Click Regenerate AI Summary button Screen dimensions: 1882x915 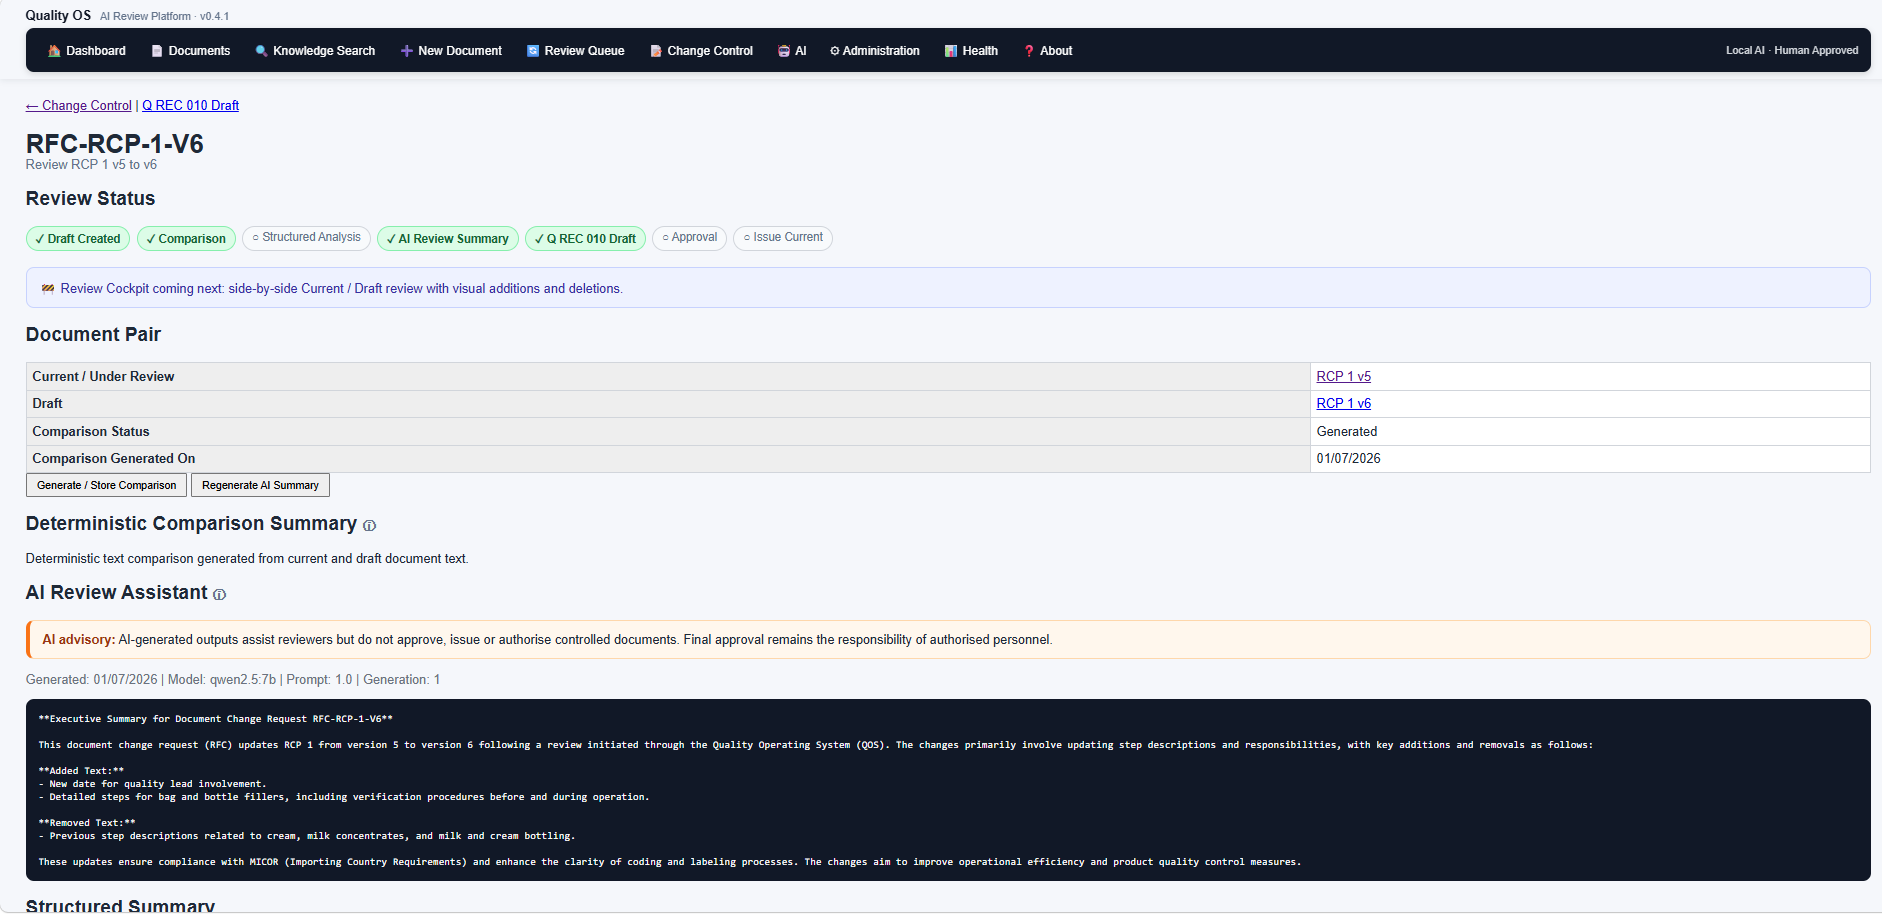(x=260, y=485)
